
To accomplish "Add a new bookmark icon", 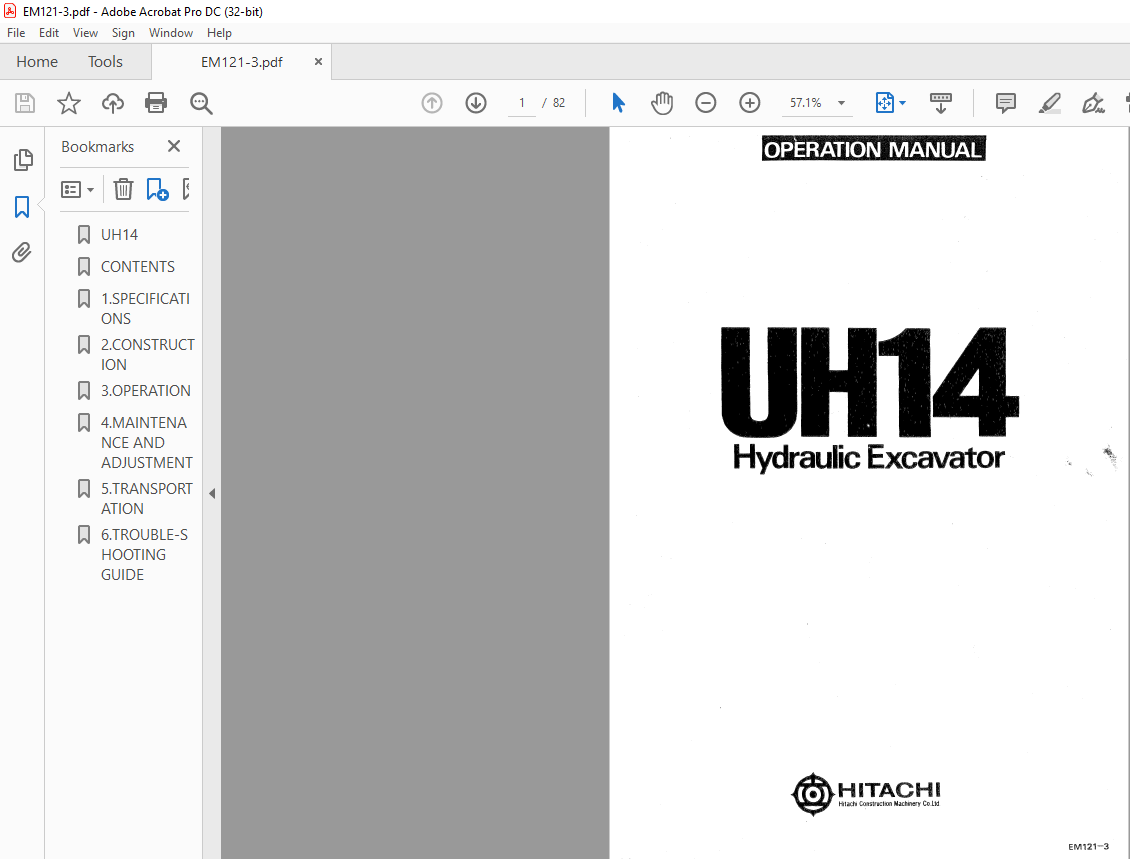I will coord(157,189).
